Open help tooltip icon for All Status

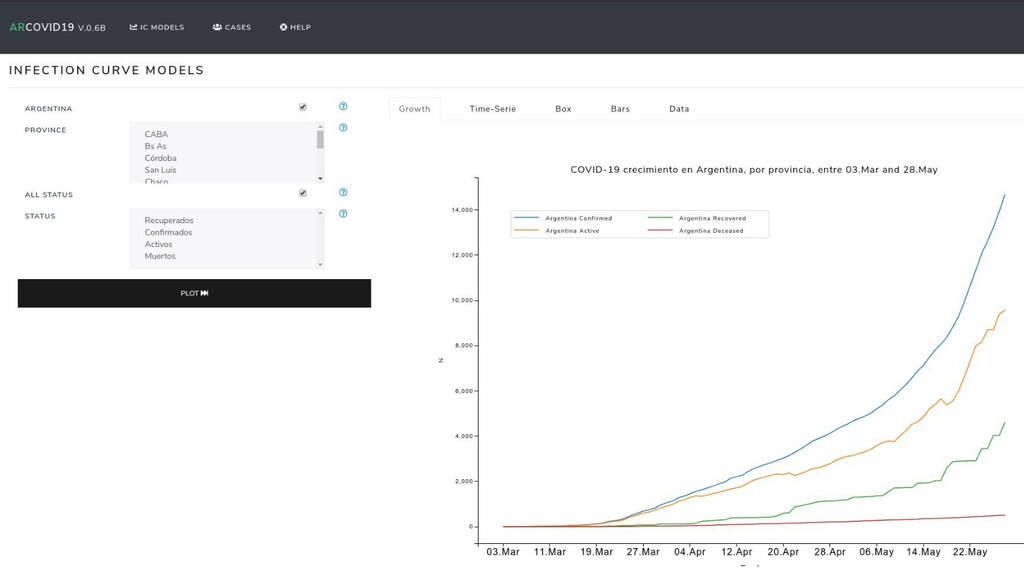(x=343, y=193)
